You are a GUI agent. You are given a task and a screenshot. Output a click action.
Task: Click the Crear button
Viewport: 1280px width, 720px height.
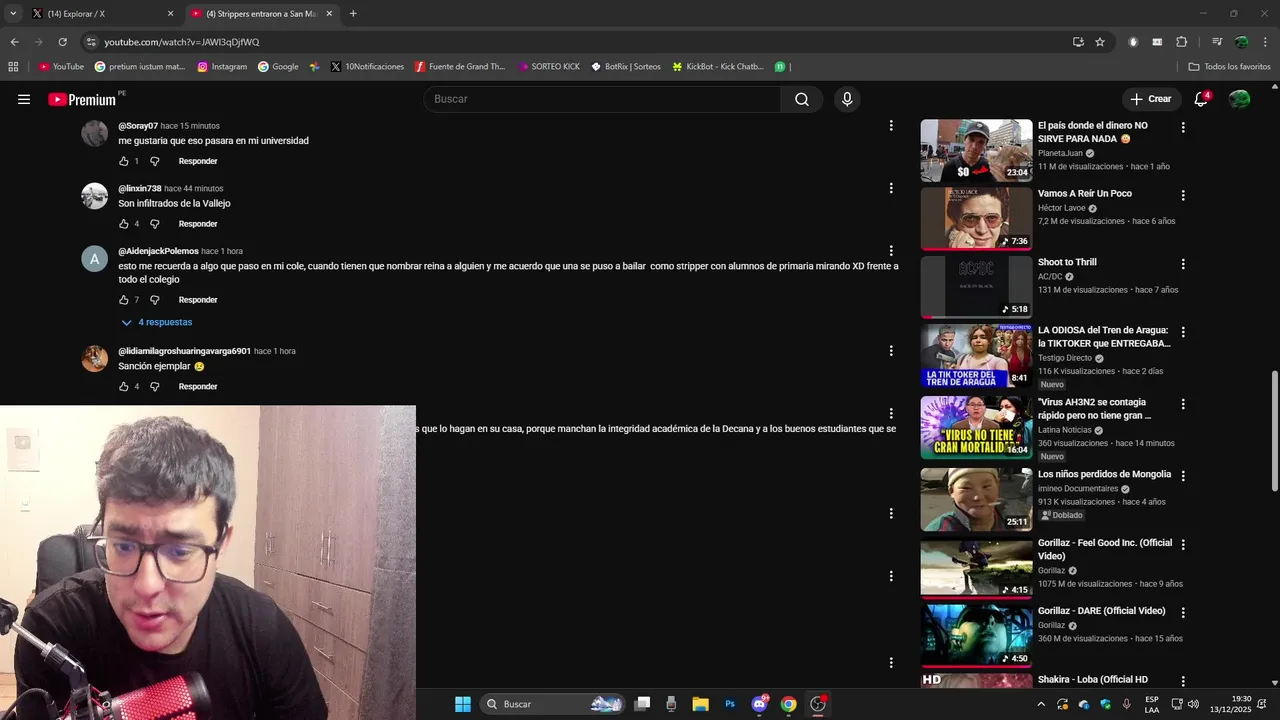pos(1151,99)
